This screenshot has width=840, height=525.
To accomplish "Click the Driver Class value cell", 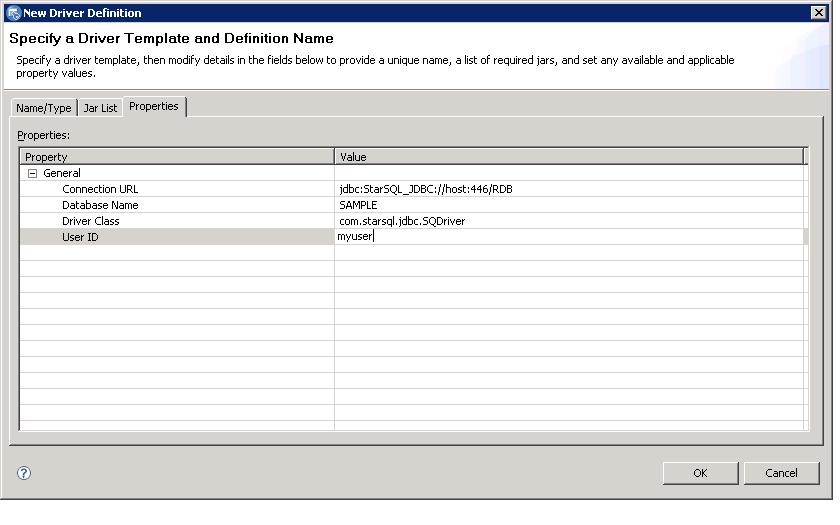I will (x=569, y=221).
